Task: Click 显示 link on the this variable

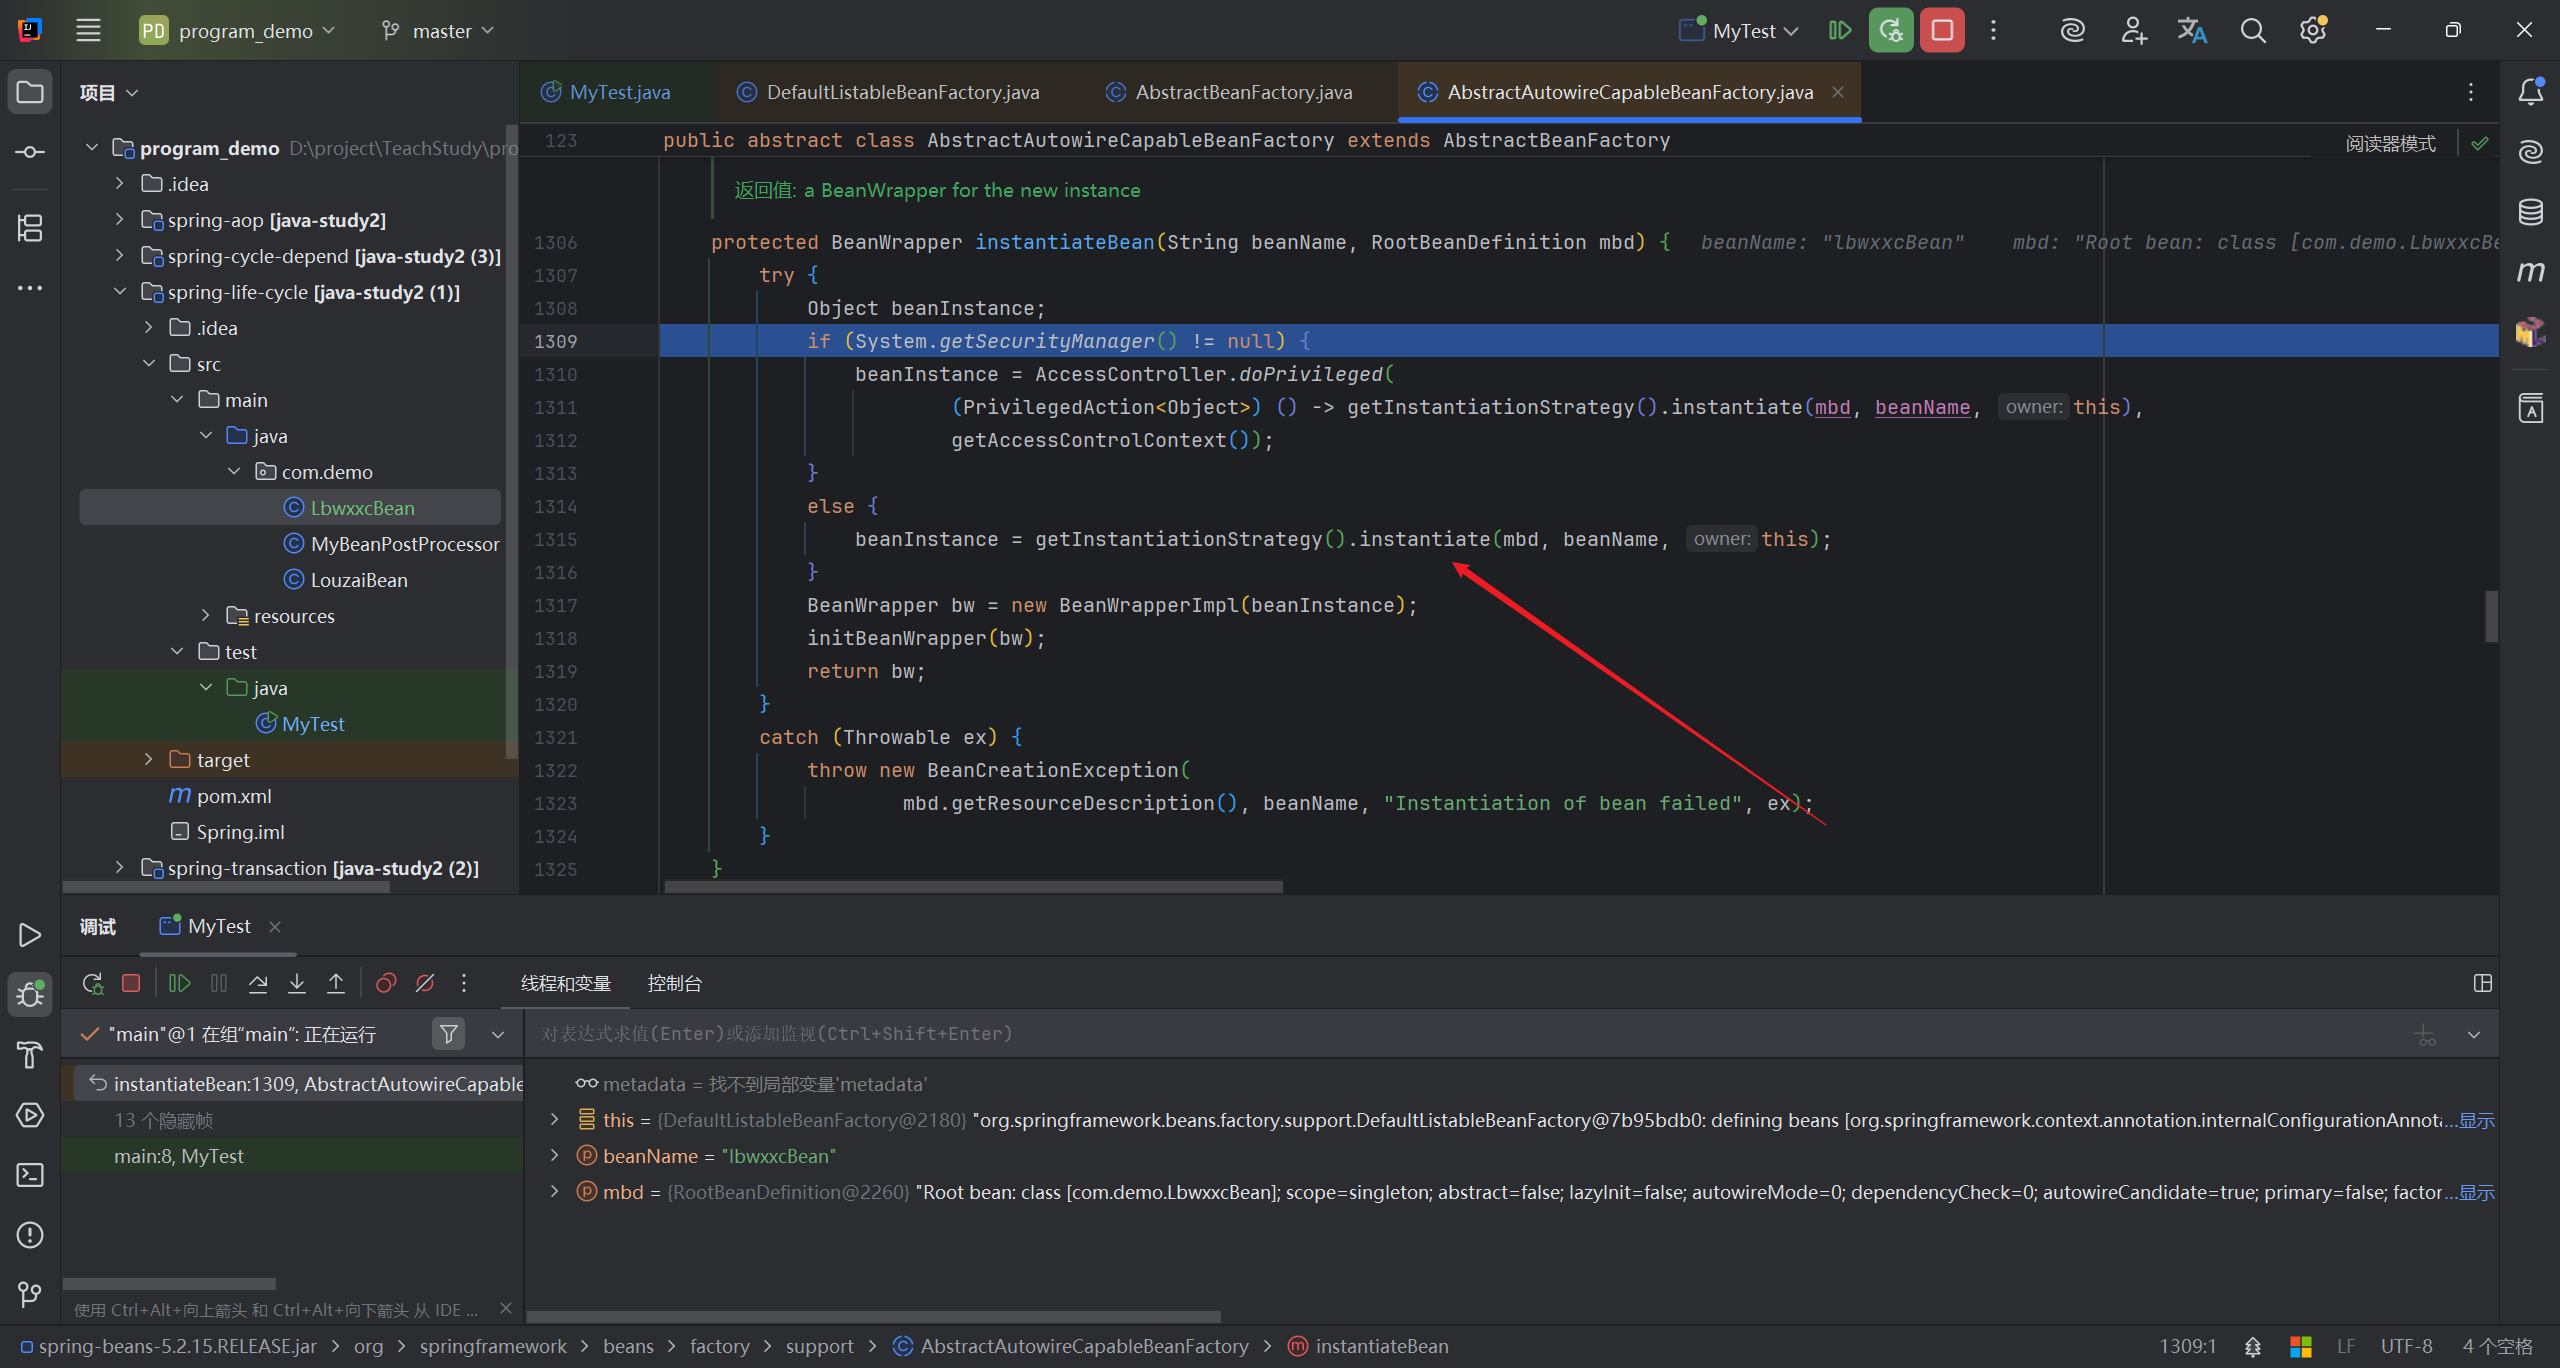Action: click(2478, 1120)
